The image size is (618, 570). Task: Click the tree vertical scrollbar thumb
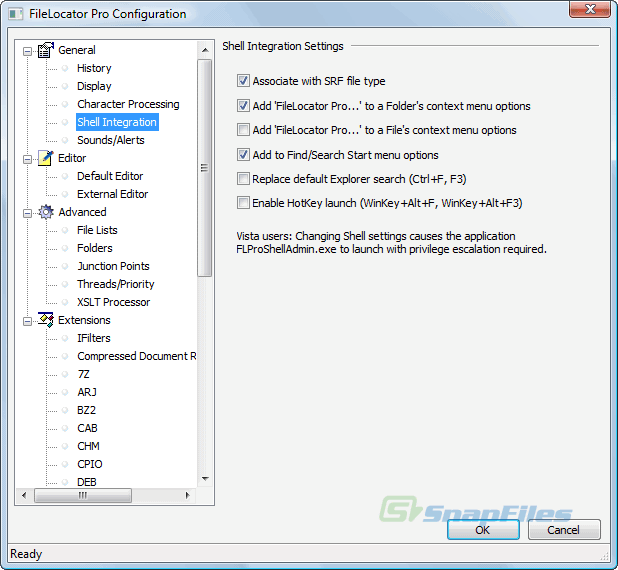205,168
